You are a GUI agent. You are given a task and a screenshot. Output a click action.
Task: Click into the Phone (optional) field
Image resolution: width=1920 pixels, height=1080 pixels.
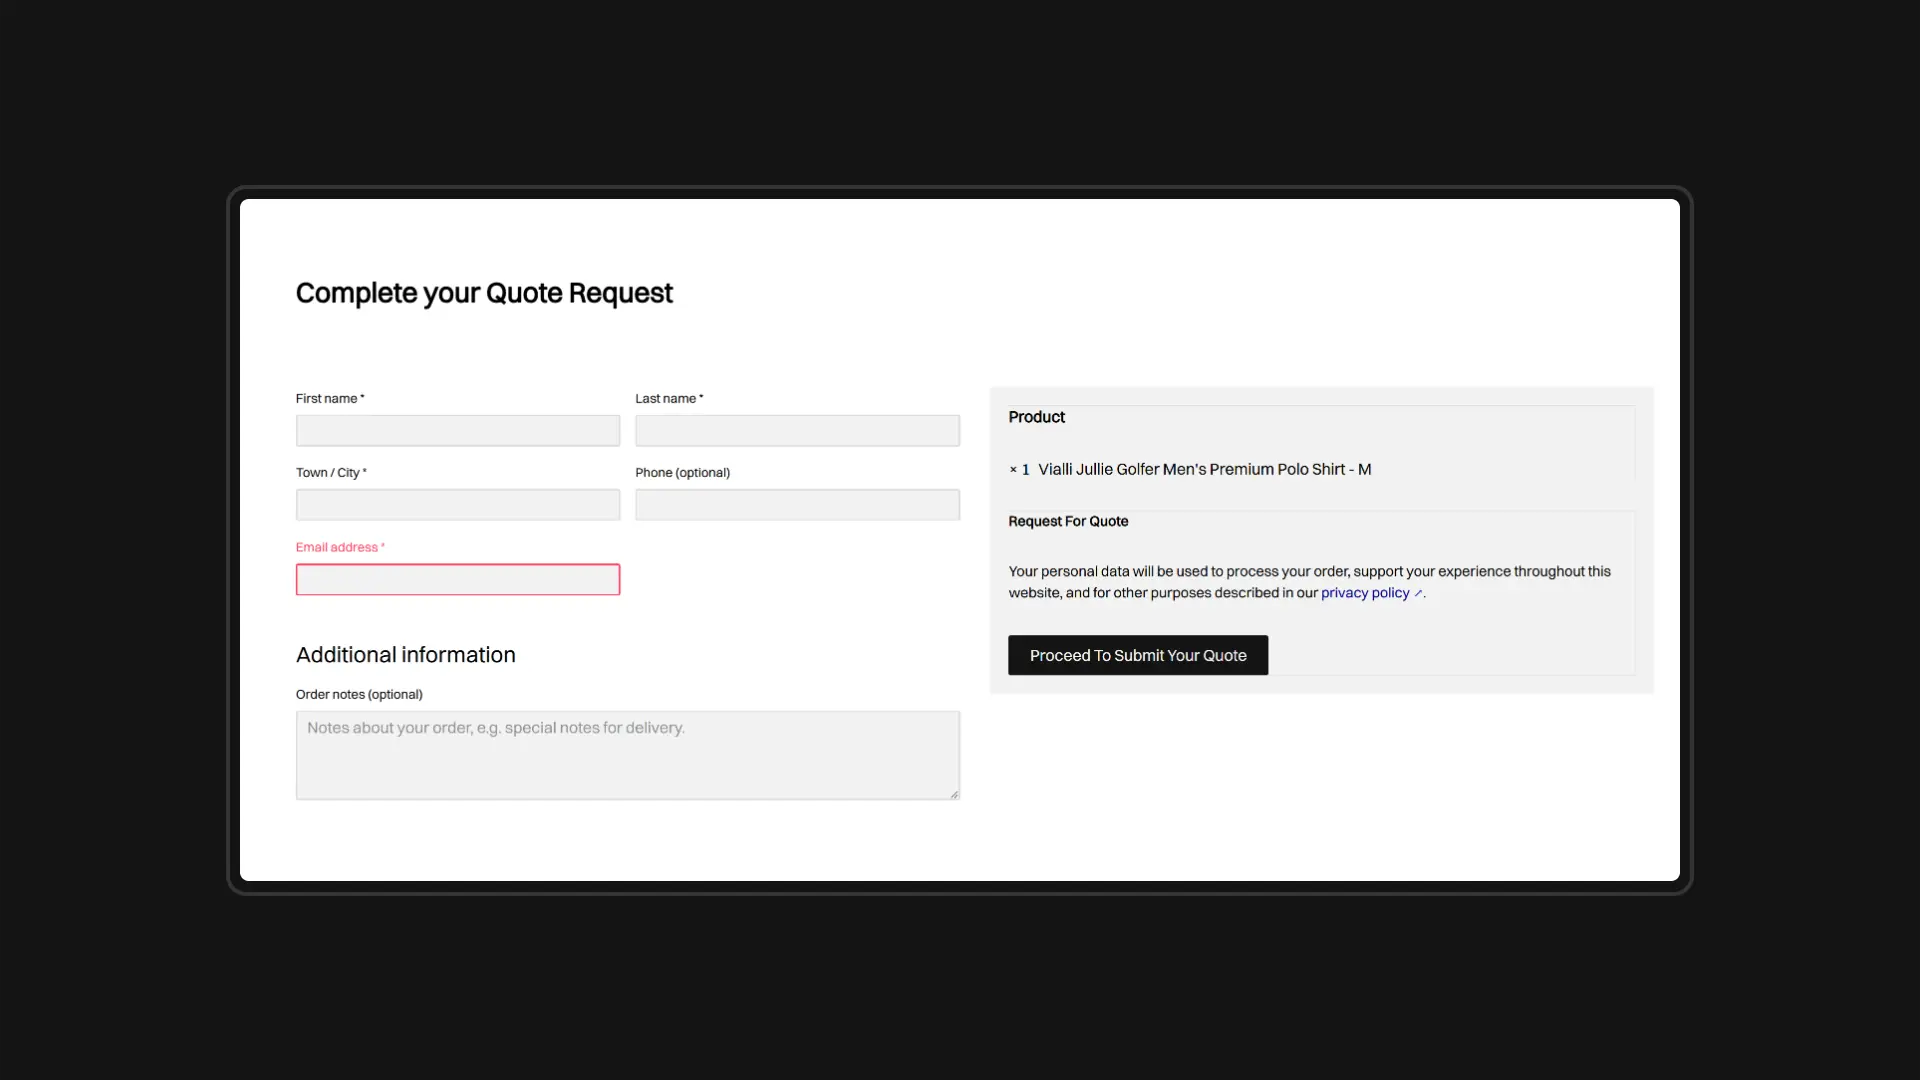tap(797, 505)
